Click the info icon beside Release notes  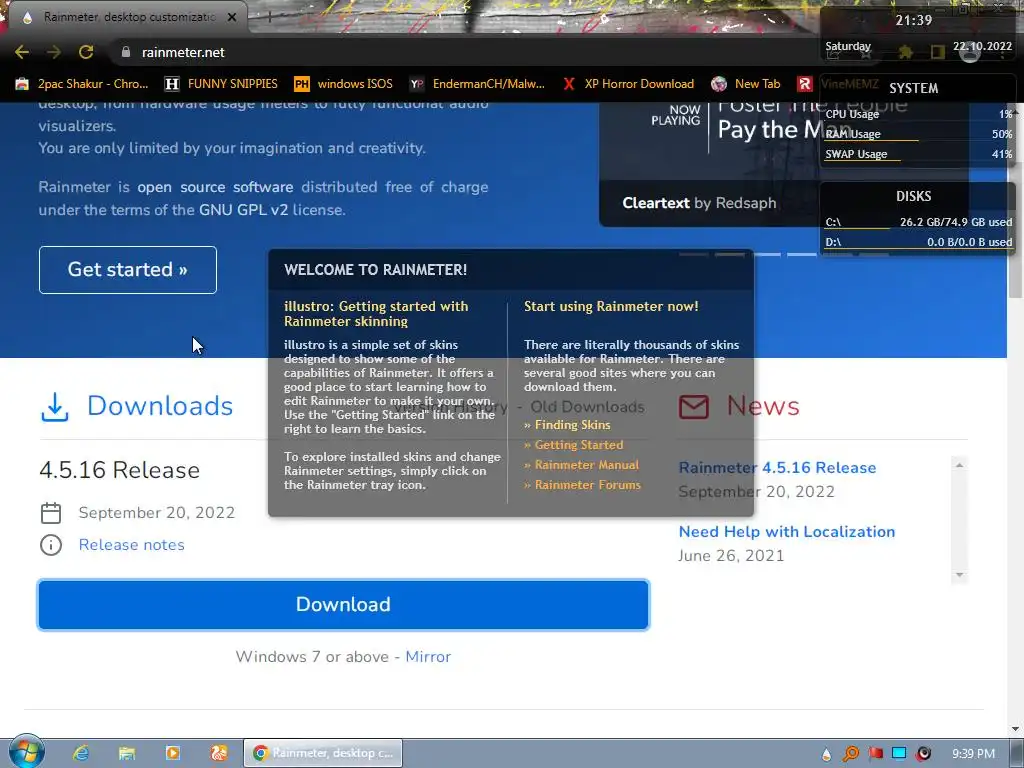point(51,545)
